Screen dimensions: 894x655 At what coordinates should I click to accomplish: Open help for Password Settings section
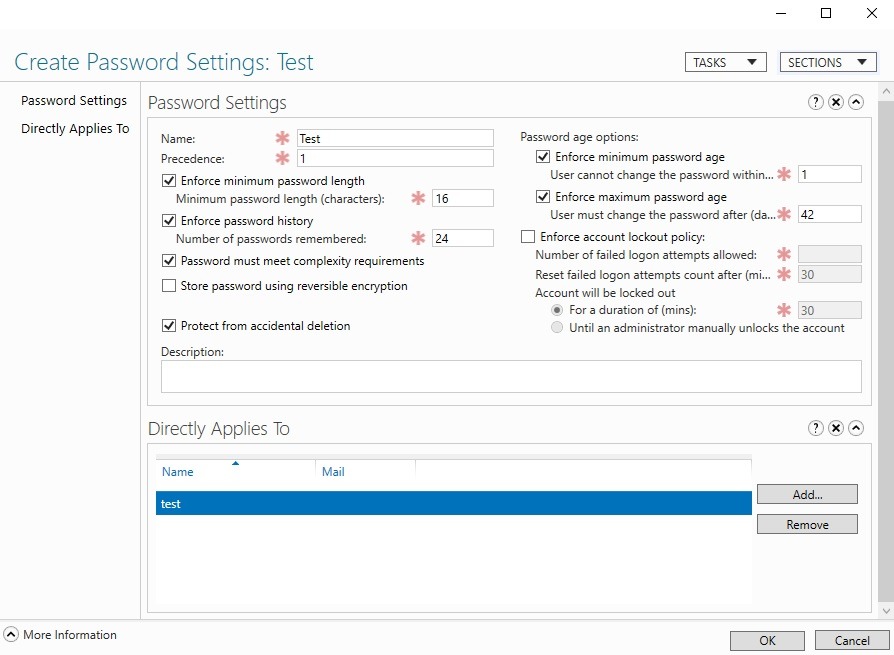coord(816,102)
